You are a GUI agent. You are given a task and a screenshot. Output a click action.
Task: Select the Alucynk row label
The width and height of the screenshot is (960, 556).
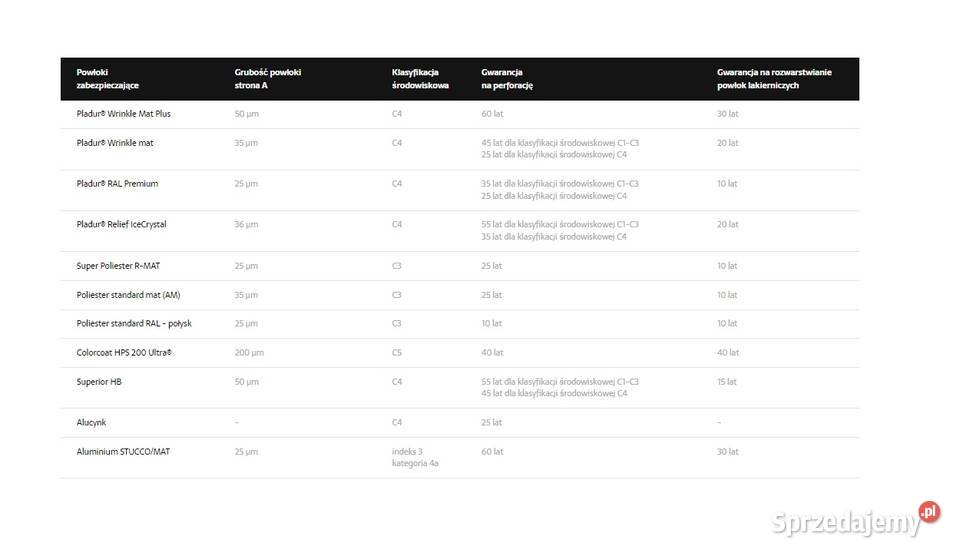[91, 423]
